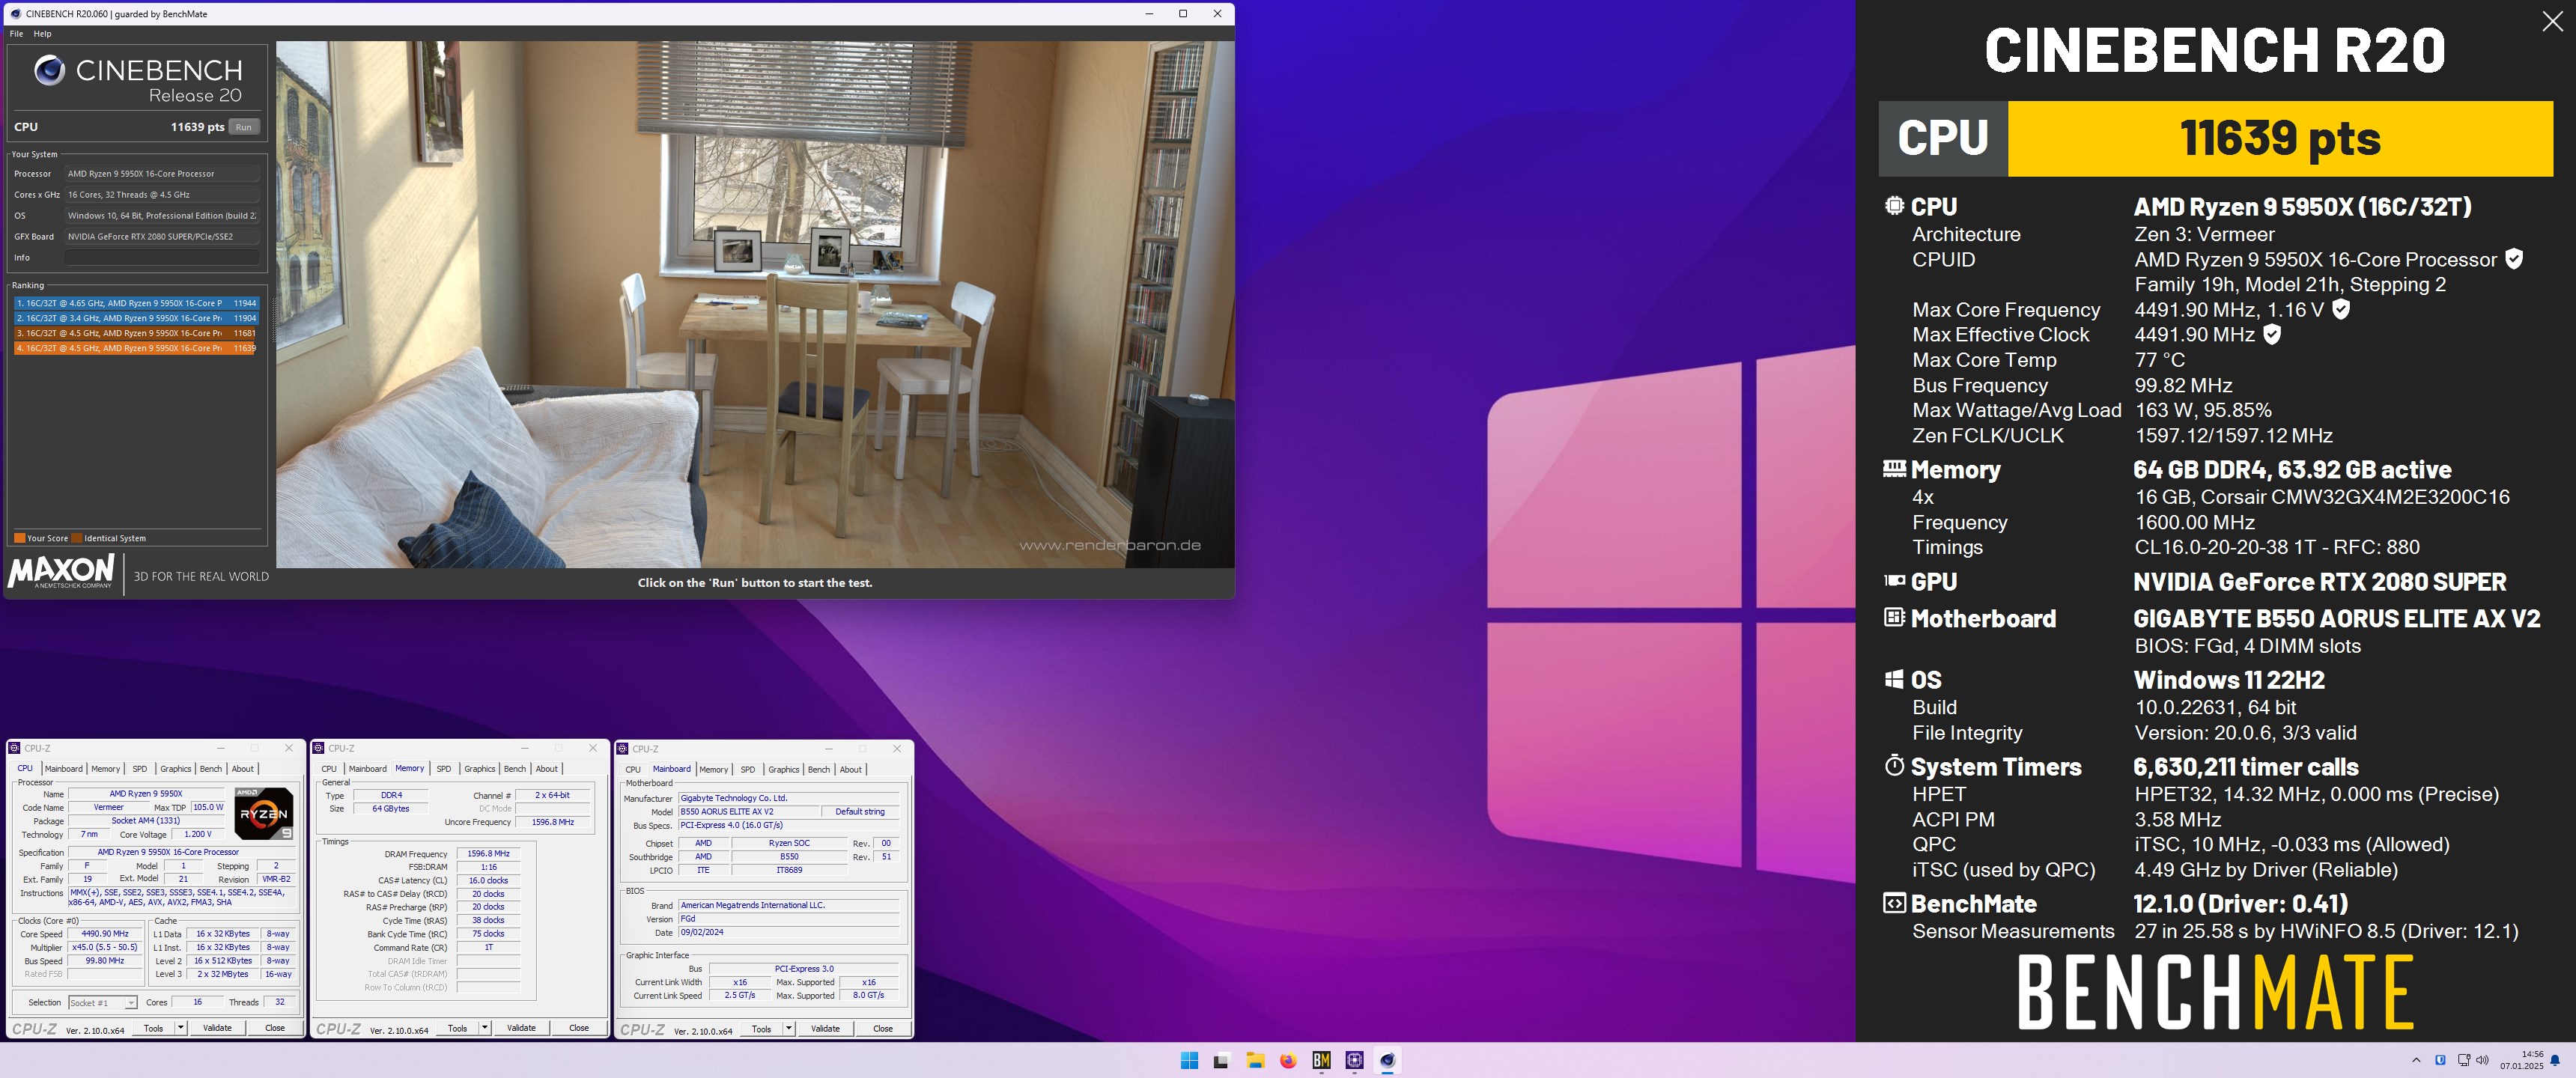Click the GPU card icon in BenchMate panel
This screenshot has height=1078, width=2576.
click(x=1894, y=580)
